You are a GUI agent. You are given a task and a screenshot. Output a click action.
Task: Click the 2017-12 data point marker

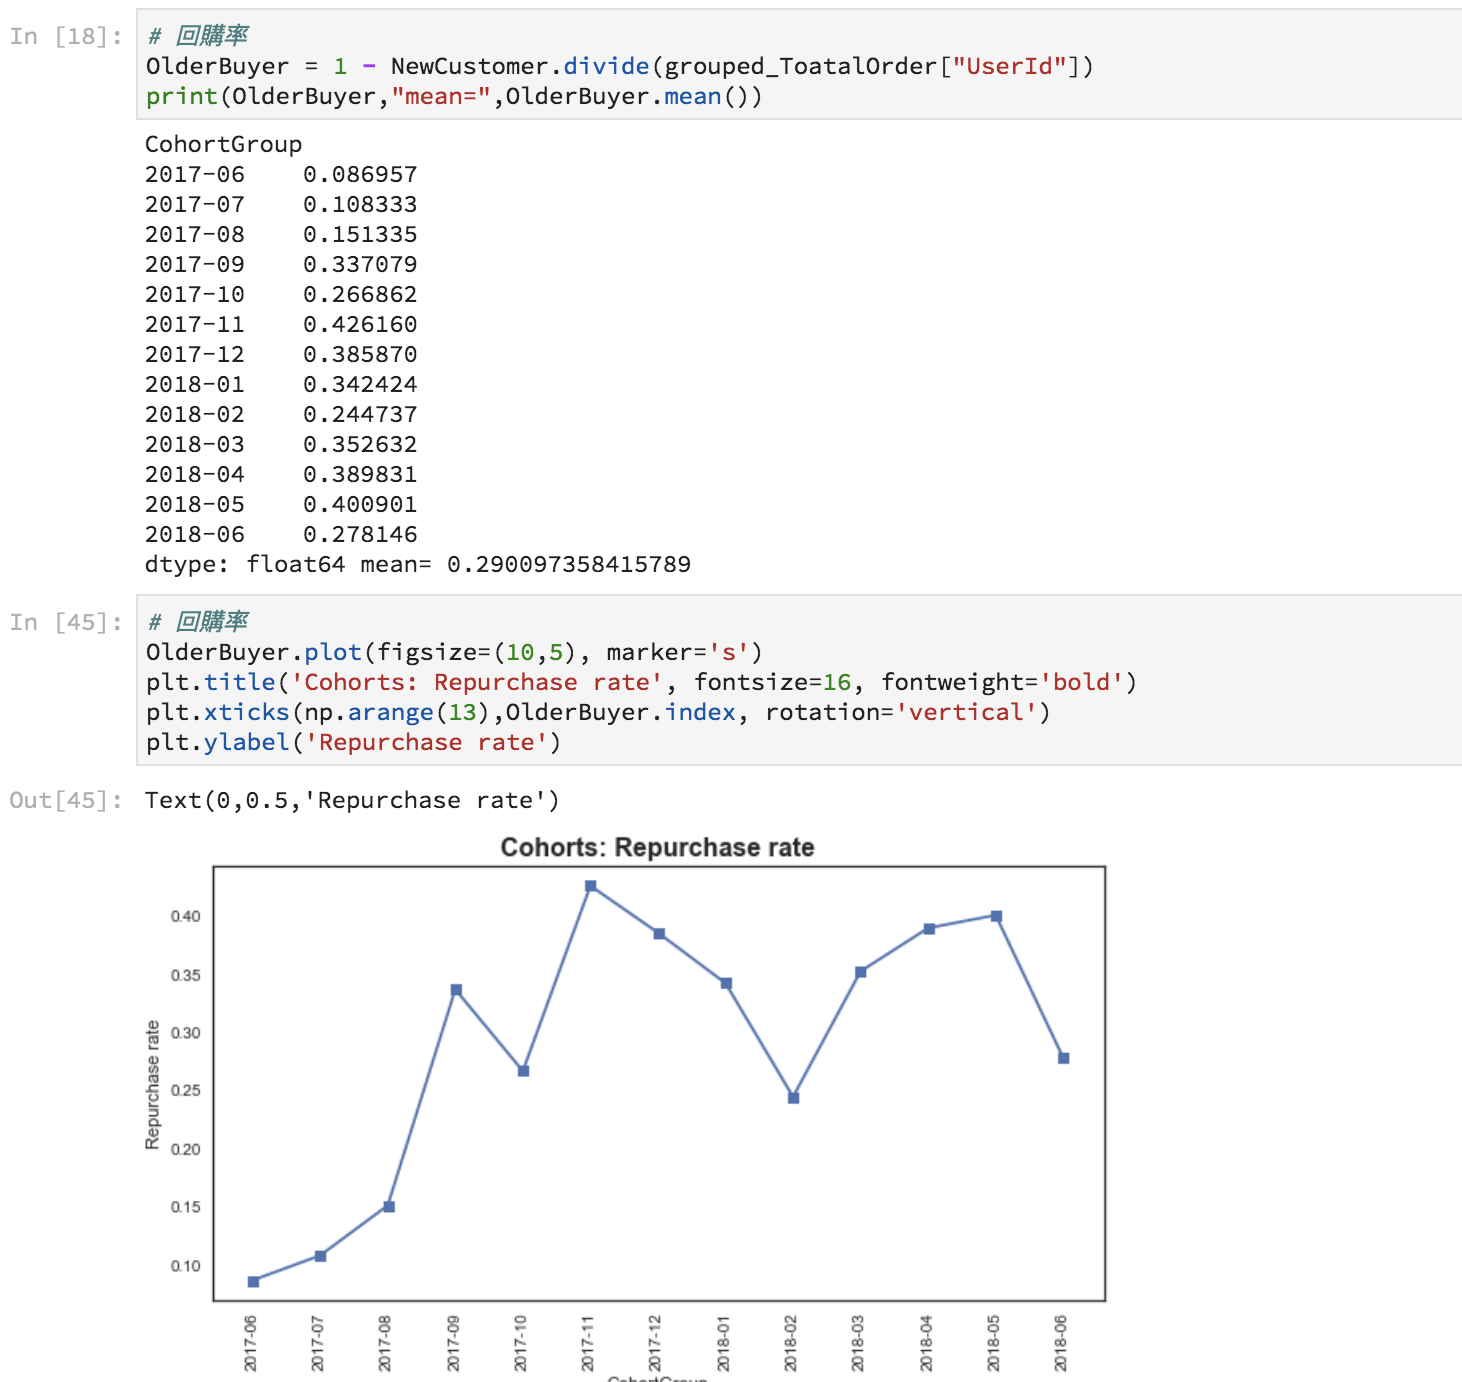(x=659, y=934)
